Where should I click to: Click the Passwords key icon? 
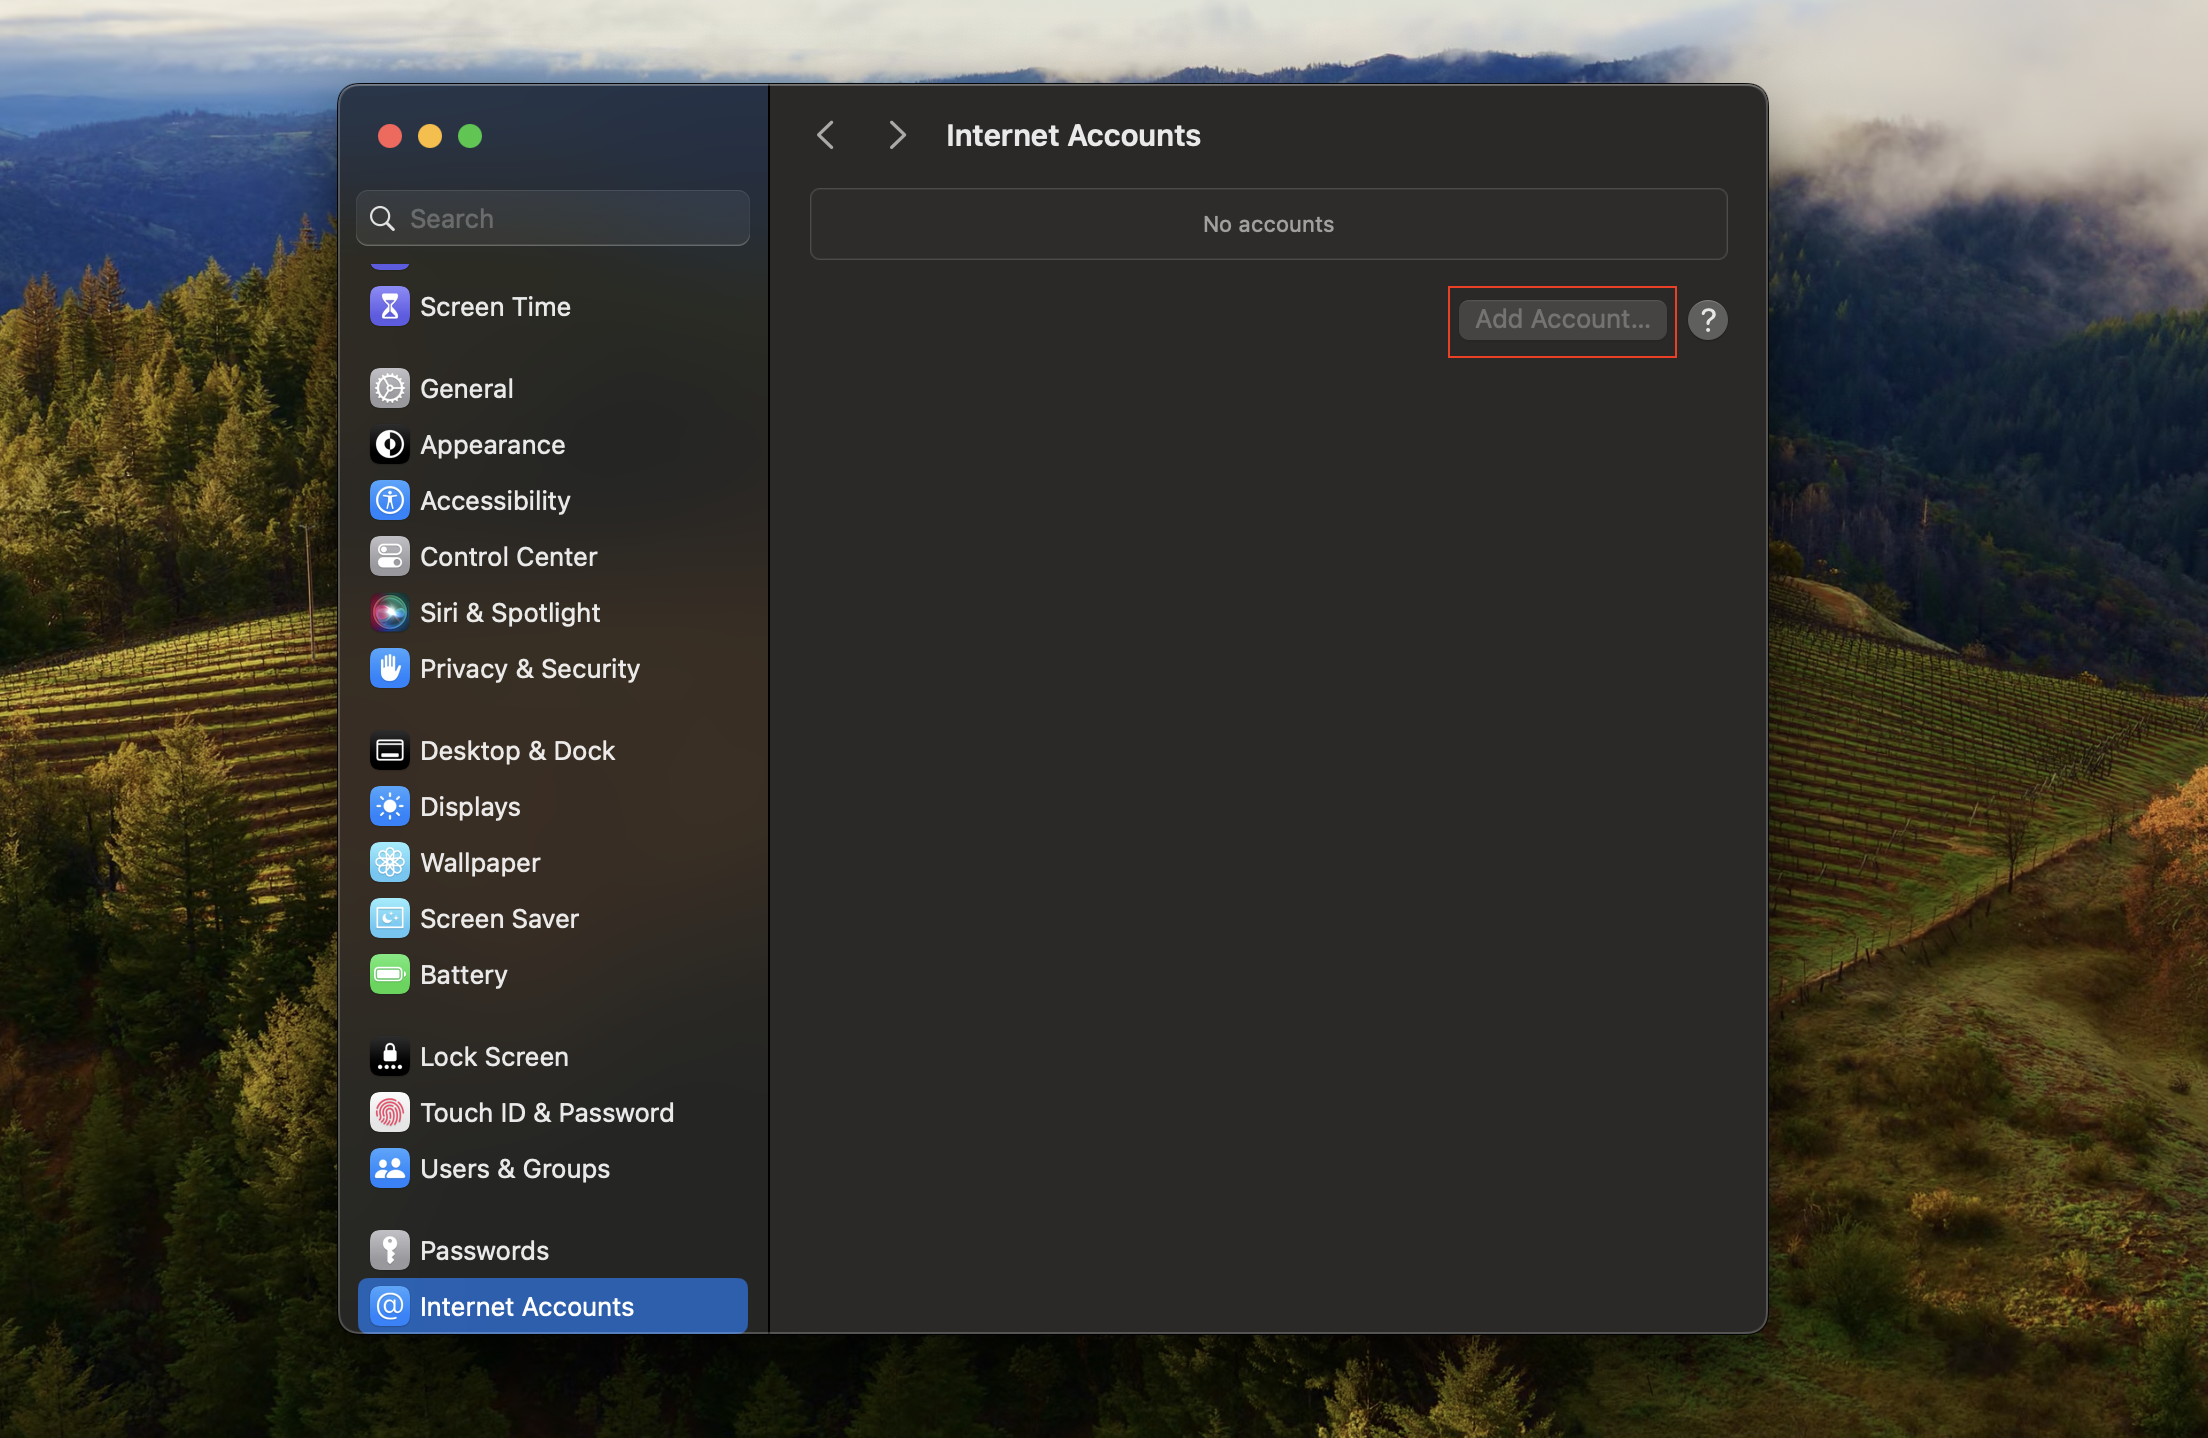(389, 1251)
